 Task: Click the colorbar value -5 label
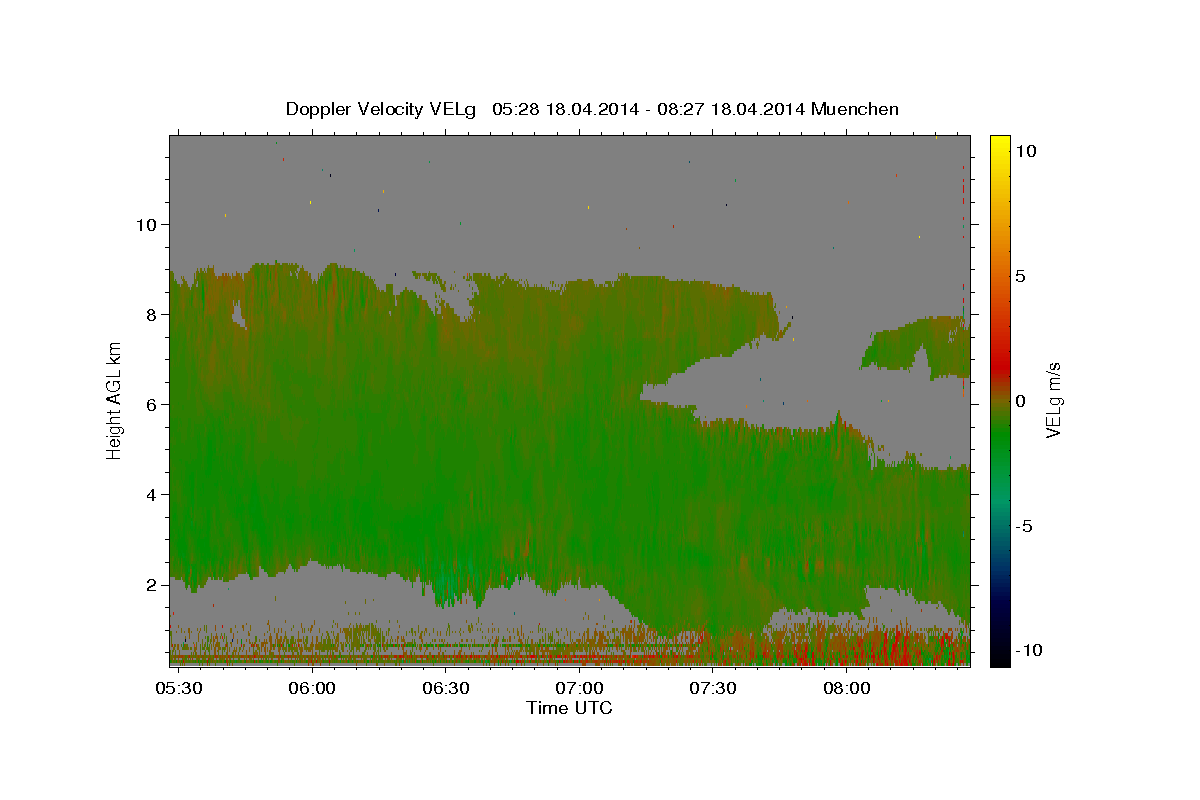[x=1024, y=526]
